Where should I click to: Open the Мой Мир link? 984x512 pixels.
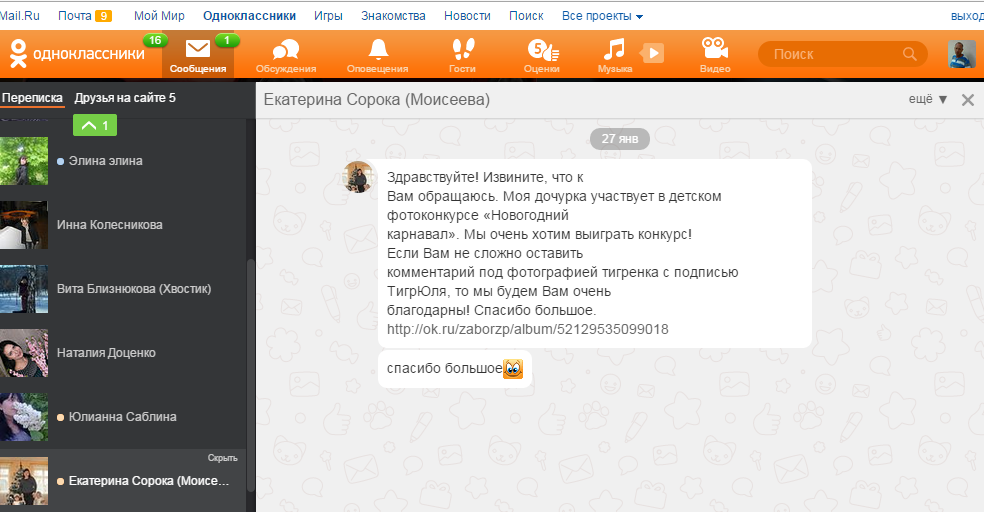point(159,16)
